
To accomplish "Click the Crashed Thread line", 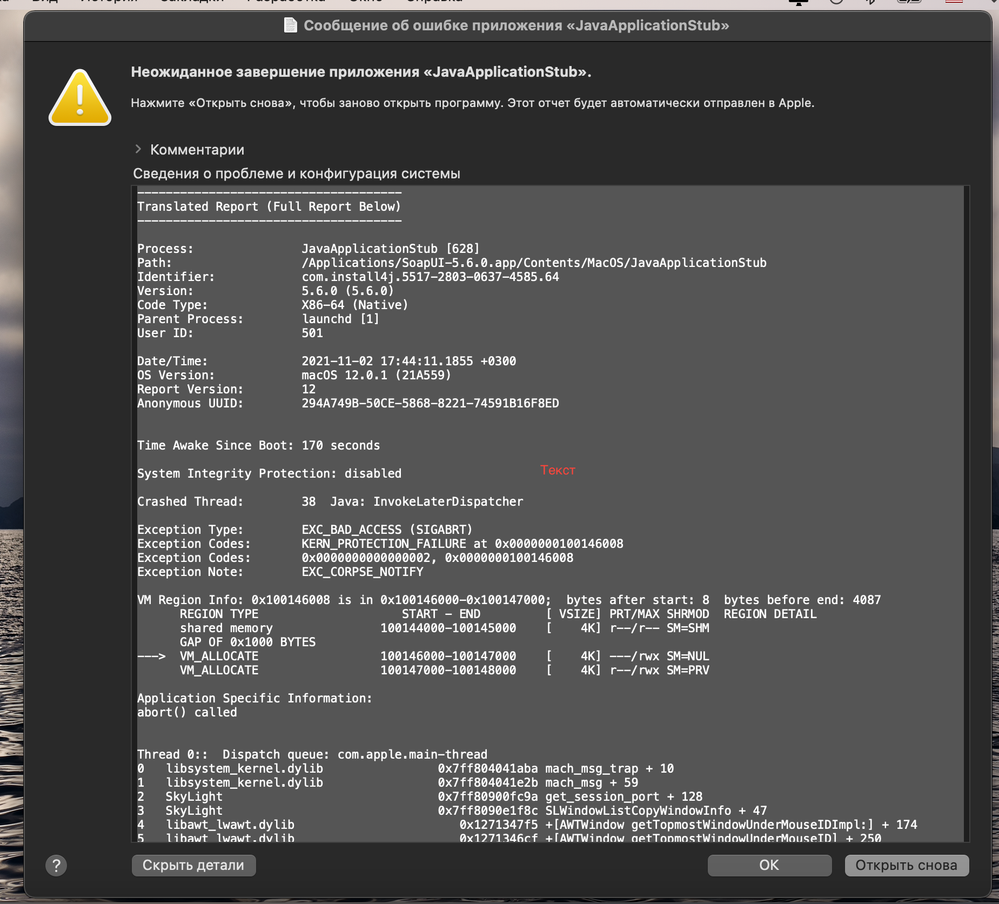I will (x=329, y=501).
